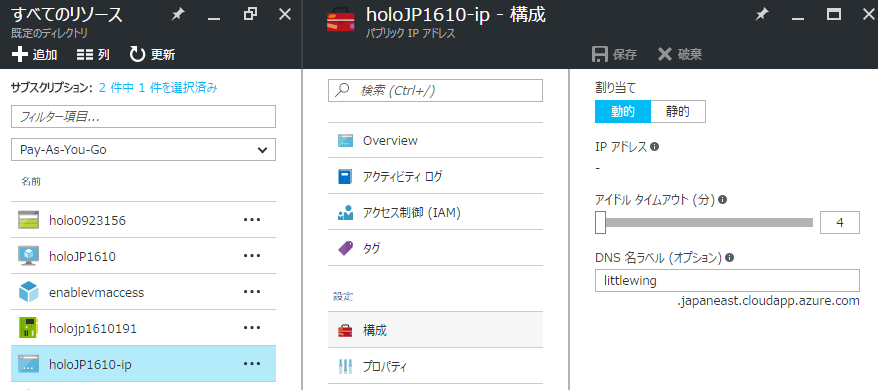
Task: Click the subscription selection link
Action: point(158,87)
